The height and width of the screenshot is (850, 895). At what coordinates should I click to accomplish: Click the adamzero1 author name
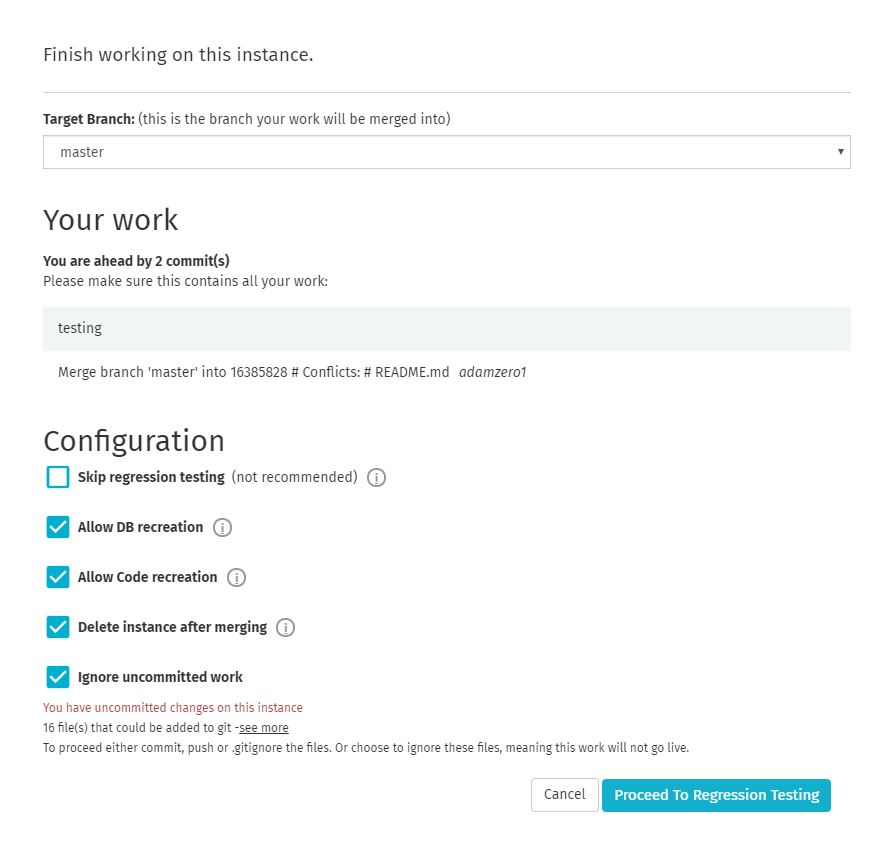(x=492, y=372)
